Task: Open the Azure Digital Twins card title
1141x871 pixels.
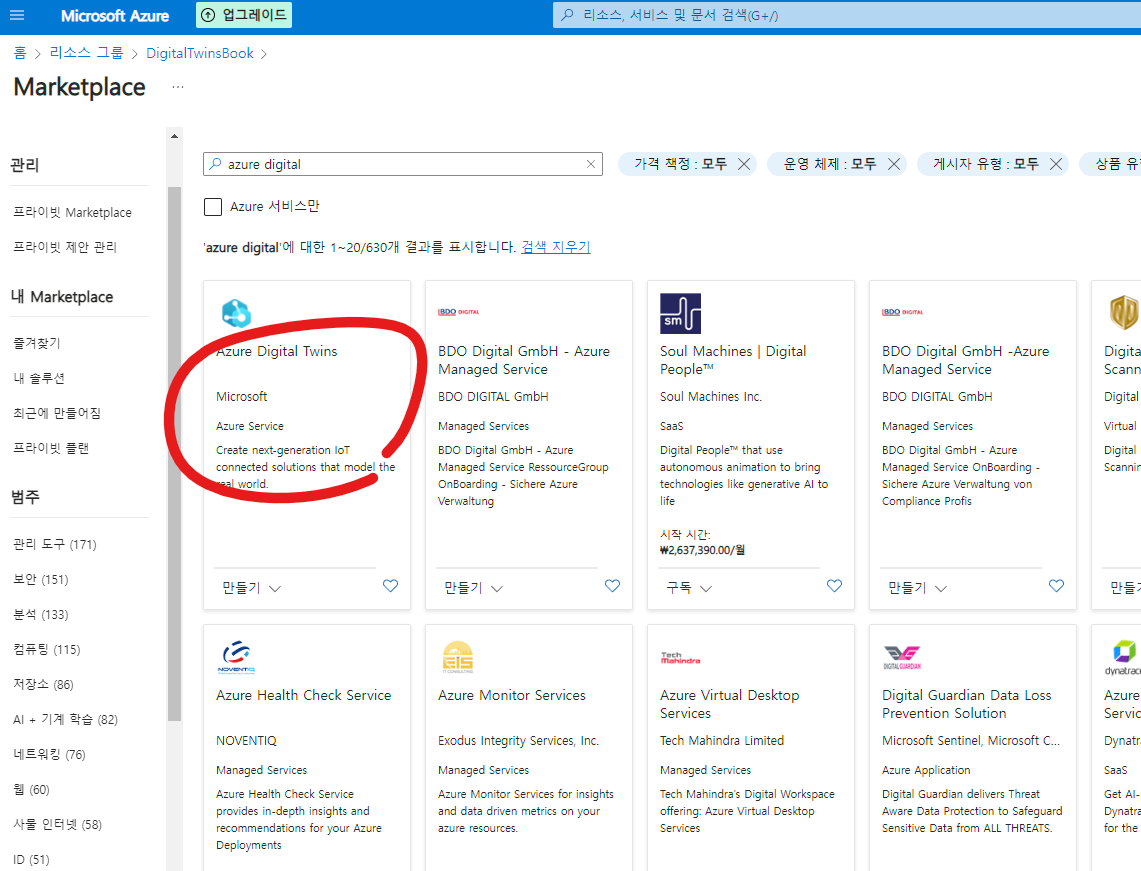Action: click(x=277, y=351)
